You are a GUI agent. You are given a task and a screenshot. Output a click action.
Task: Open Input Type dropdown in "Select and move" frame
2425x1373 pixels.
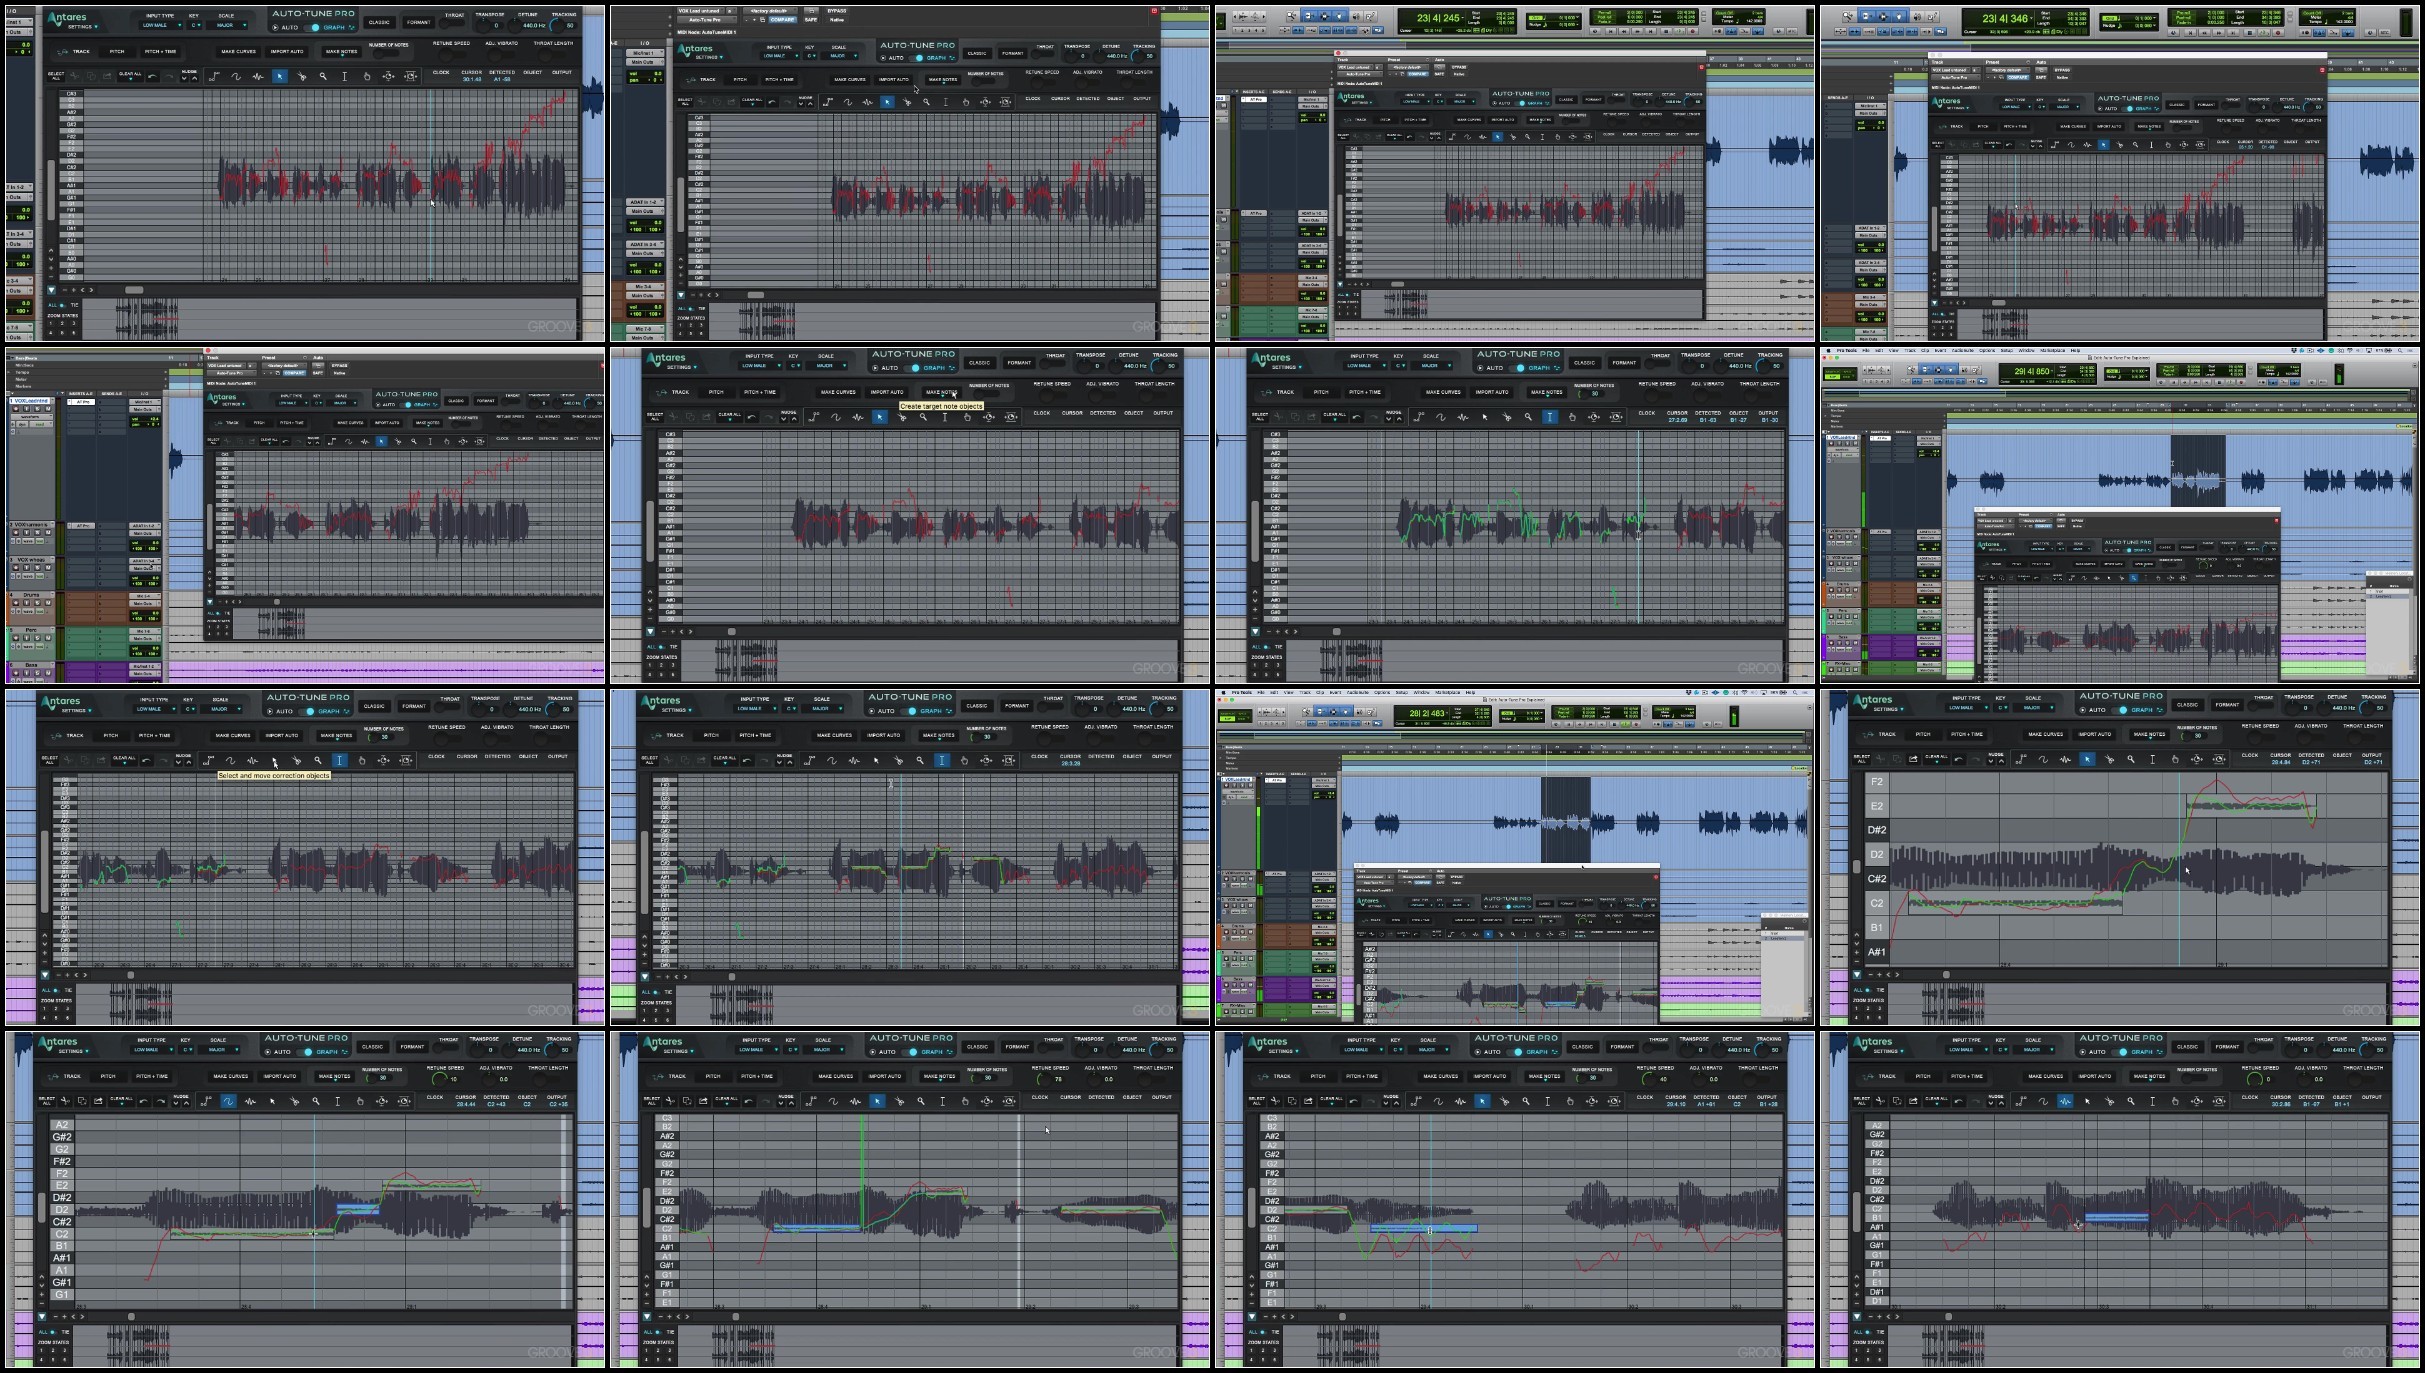[x=155, y=709]
